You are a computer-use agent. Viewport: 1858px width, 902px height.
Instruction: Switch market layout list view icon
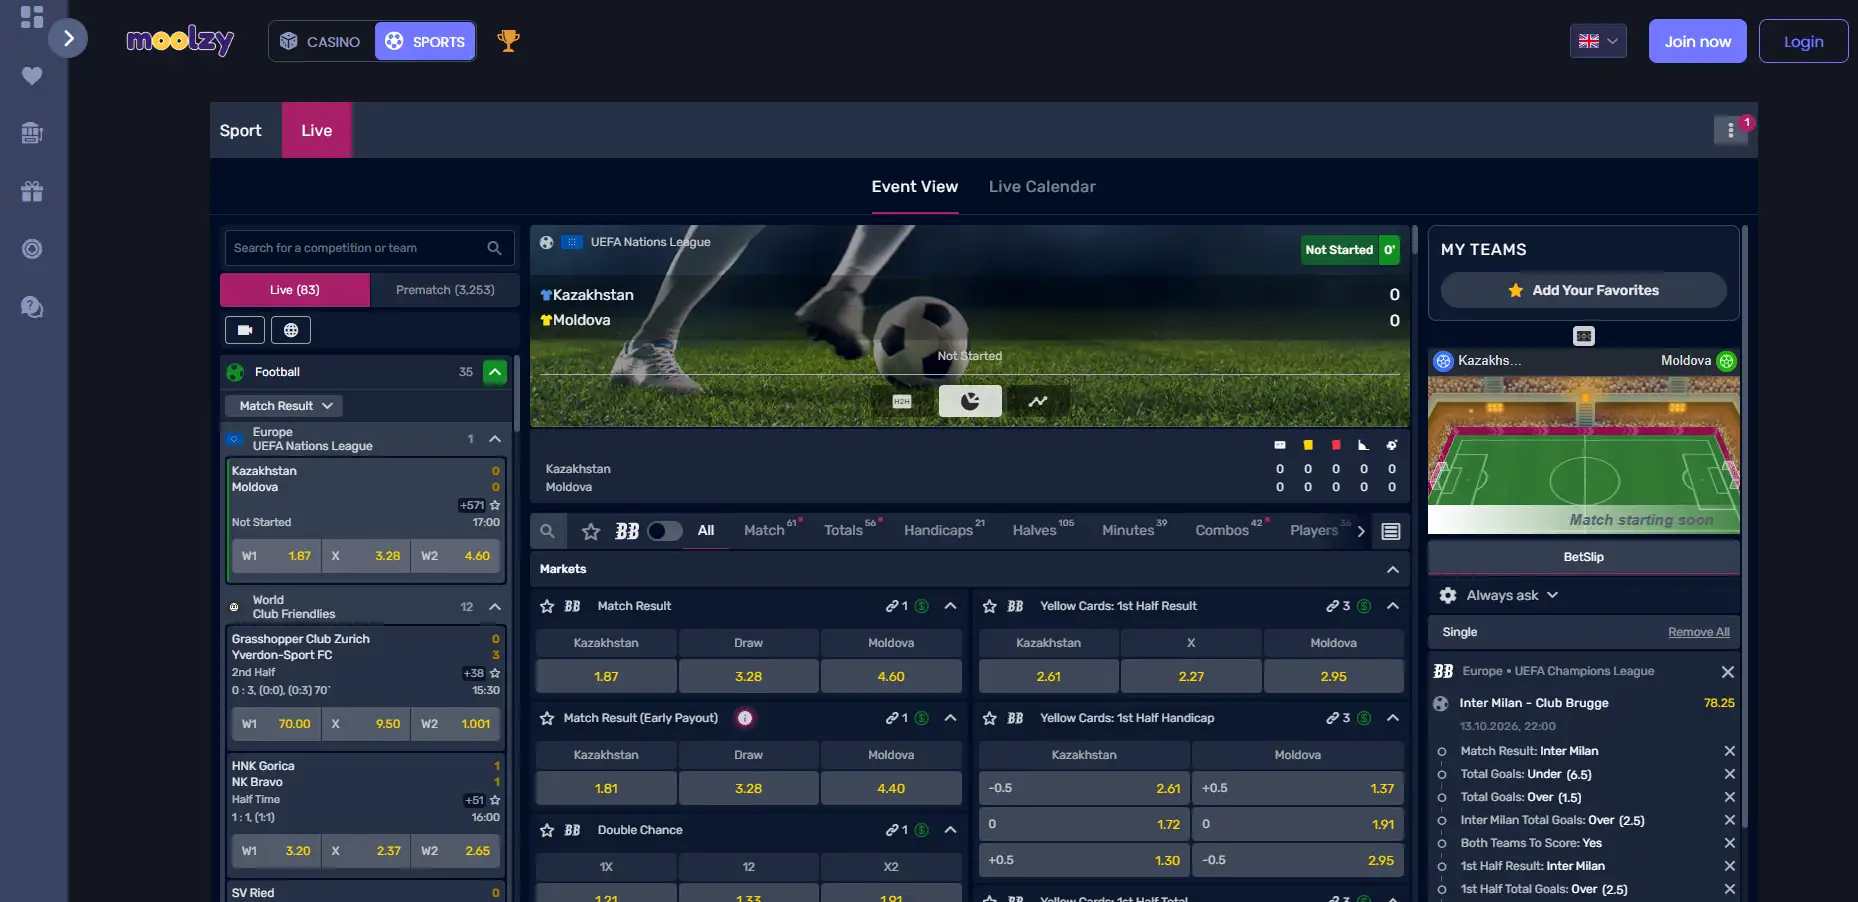(1391, 531)
